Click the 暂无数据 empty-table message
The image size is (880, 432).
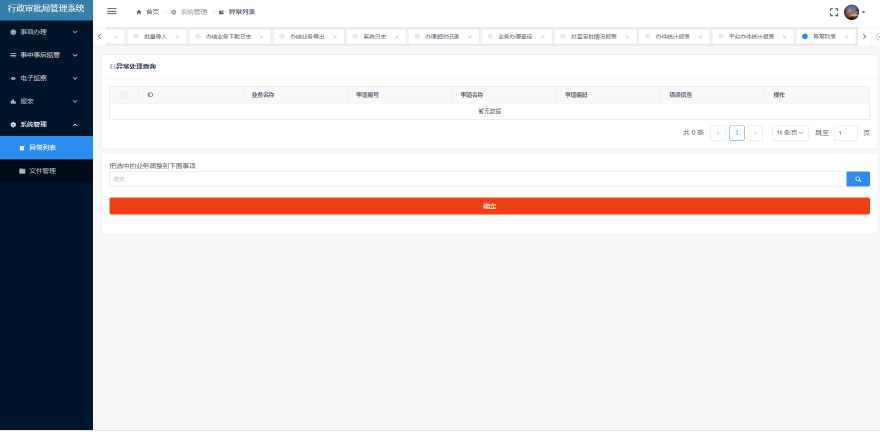pyautogui.click(x=489, y=112)
